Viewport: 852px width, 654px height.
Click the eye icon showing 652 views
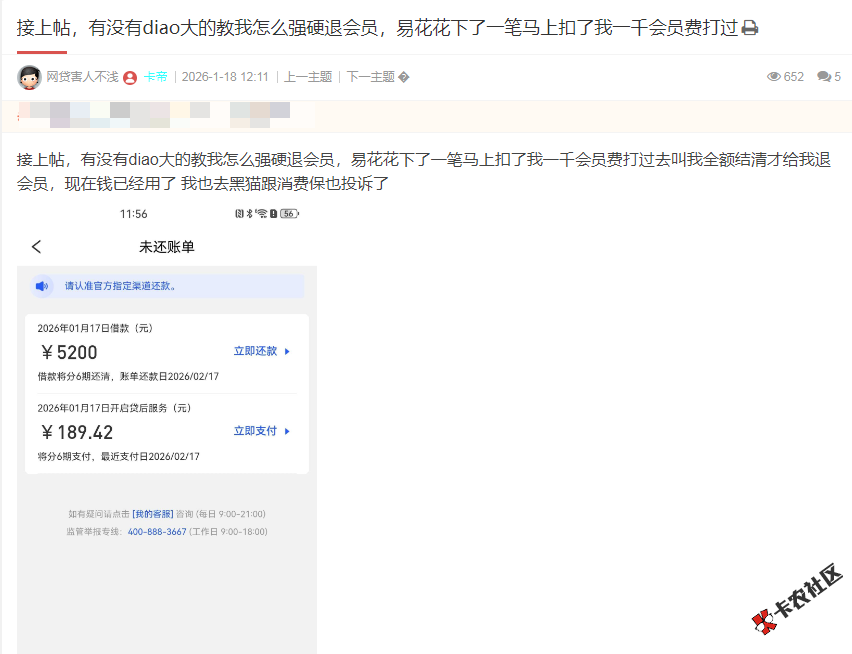click(774, 75)
